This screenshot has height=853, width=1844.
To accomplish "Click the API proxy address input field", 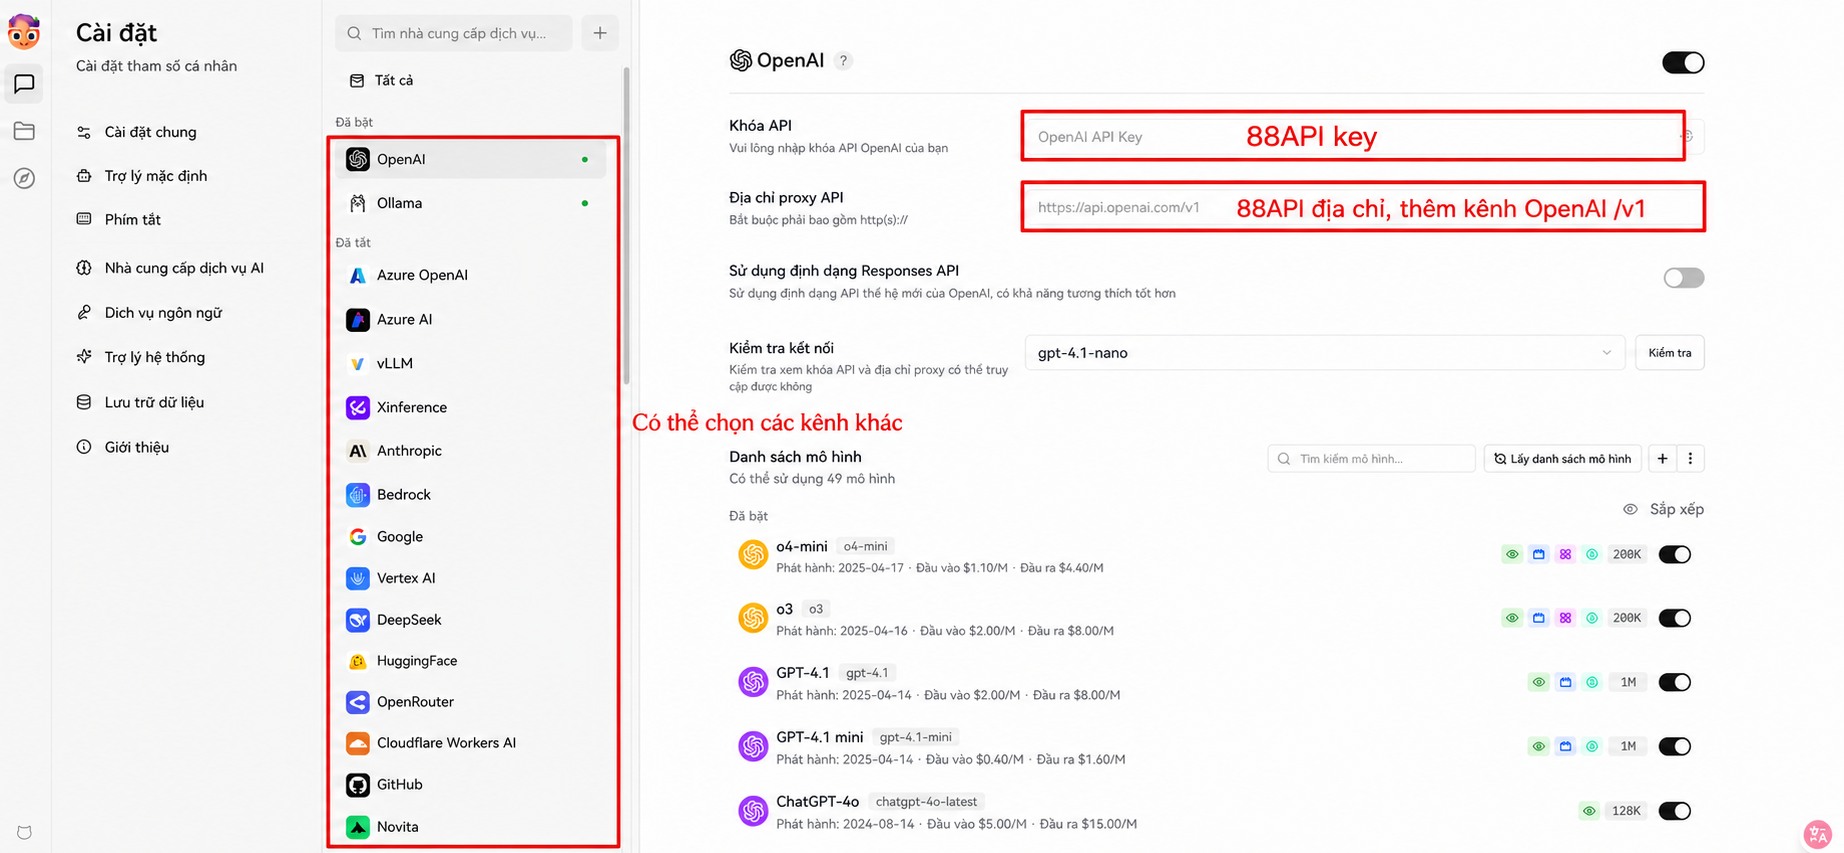I will (1364, 207).
